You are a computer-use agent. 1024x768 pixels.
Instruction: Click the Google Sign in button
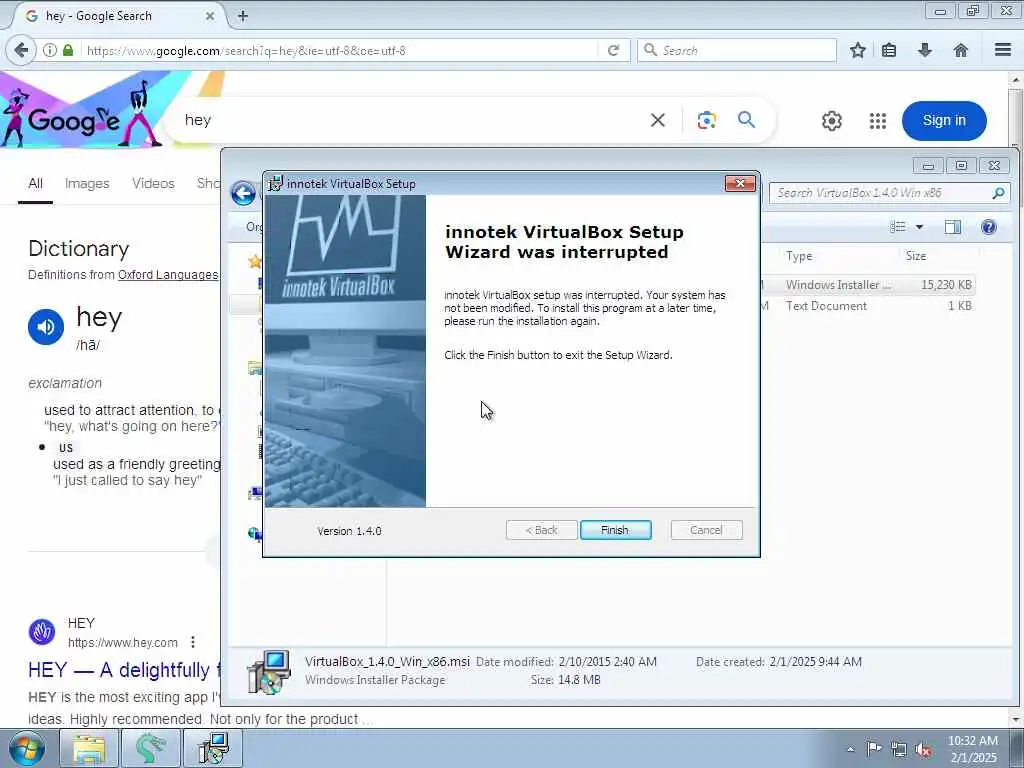[944, 120]
